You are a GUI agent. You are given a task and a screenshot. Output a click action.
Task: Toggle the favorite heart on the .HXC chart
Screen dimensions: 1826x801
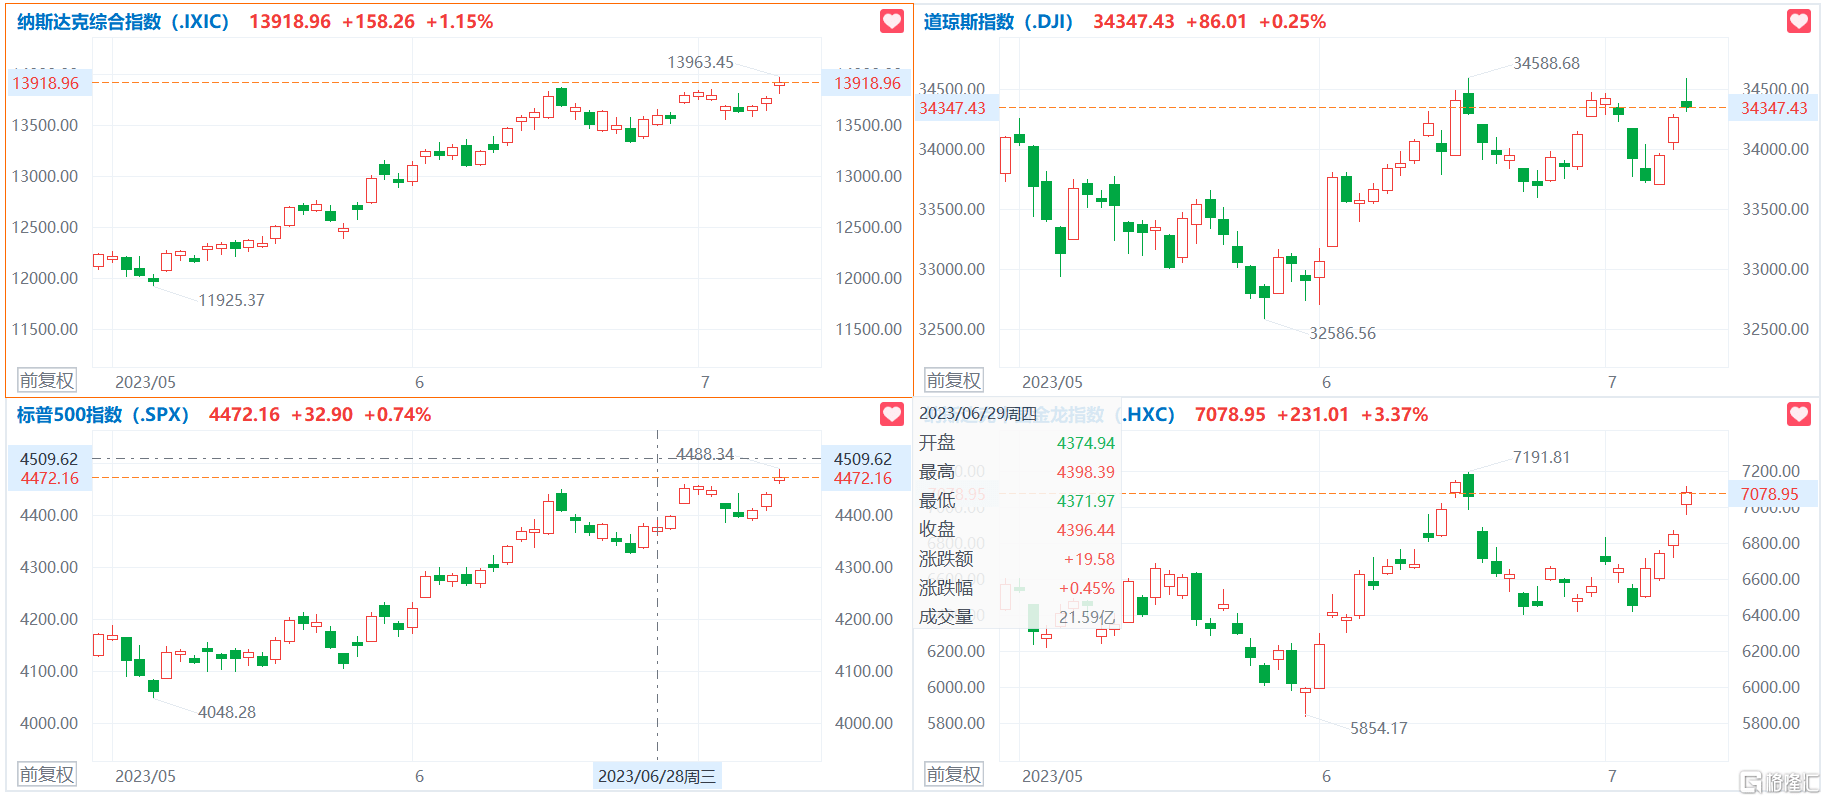point(1798,414)
